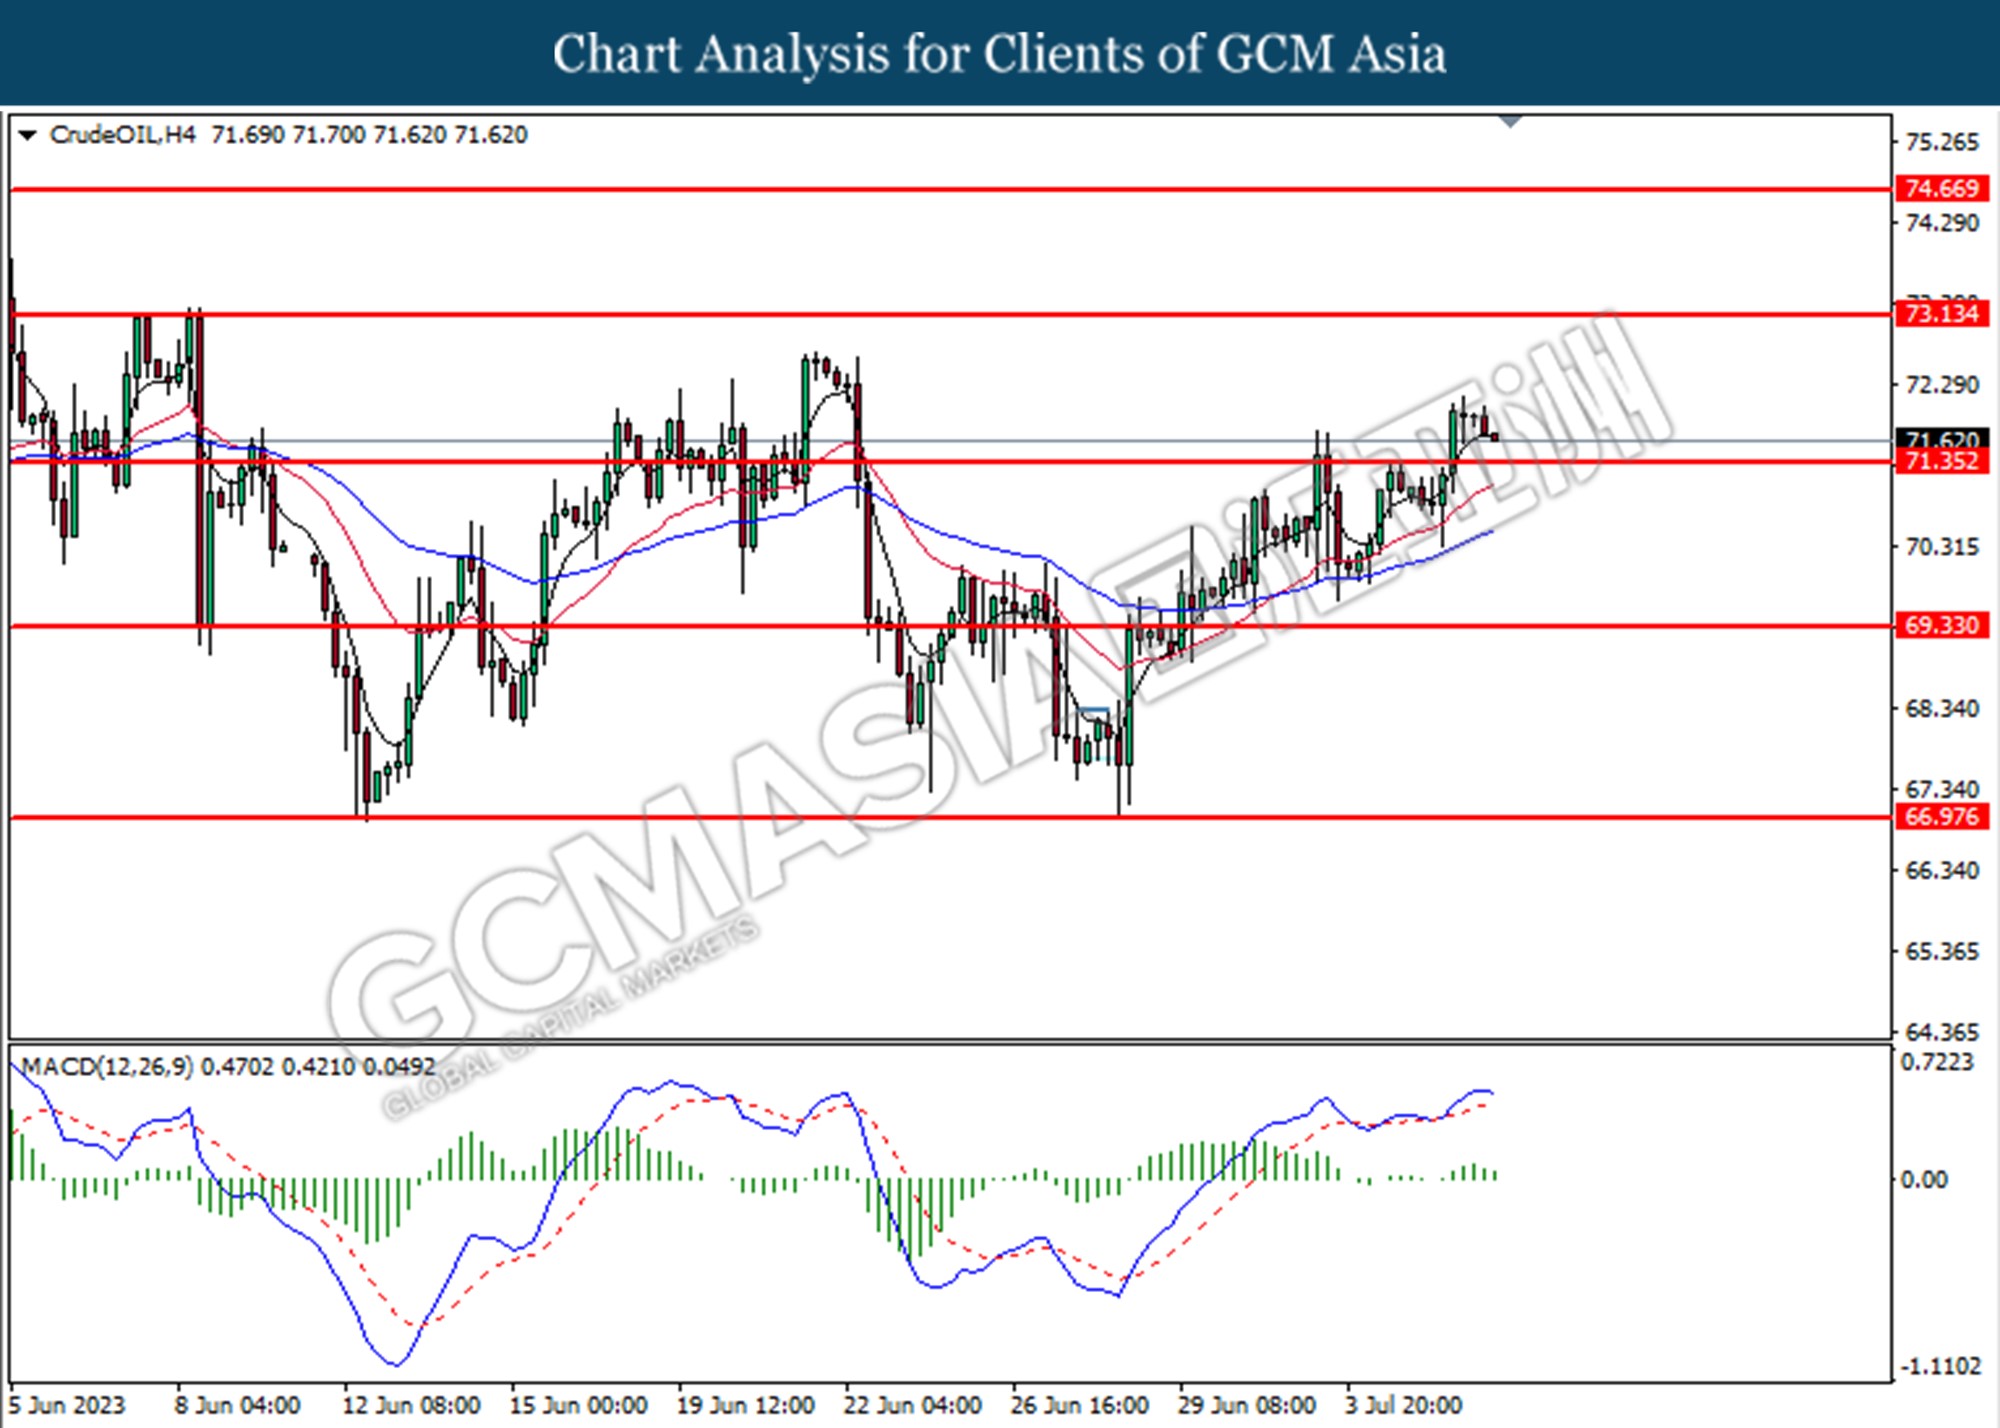Click the 8 Jun 04:00 time label
The image size is (2000, 1428).
[x=237, y=1405]
